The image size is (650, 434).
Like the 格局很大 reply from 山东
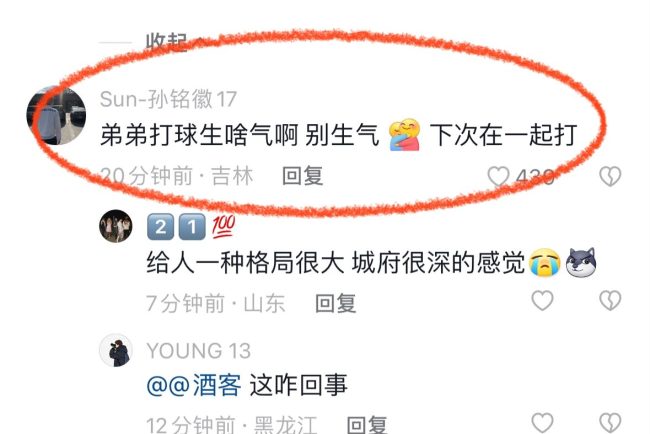(543, 300)
